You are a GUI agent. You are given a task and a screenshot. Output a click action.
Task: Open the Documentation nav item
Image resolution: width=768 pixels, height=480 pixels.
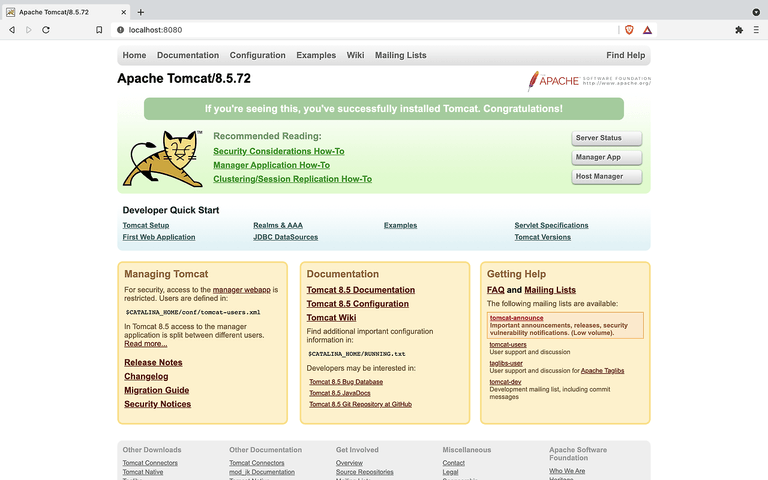point(188,55)
